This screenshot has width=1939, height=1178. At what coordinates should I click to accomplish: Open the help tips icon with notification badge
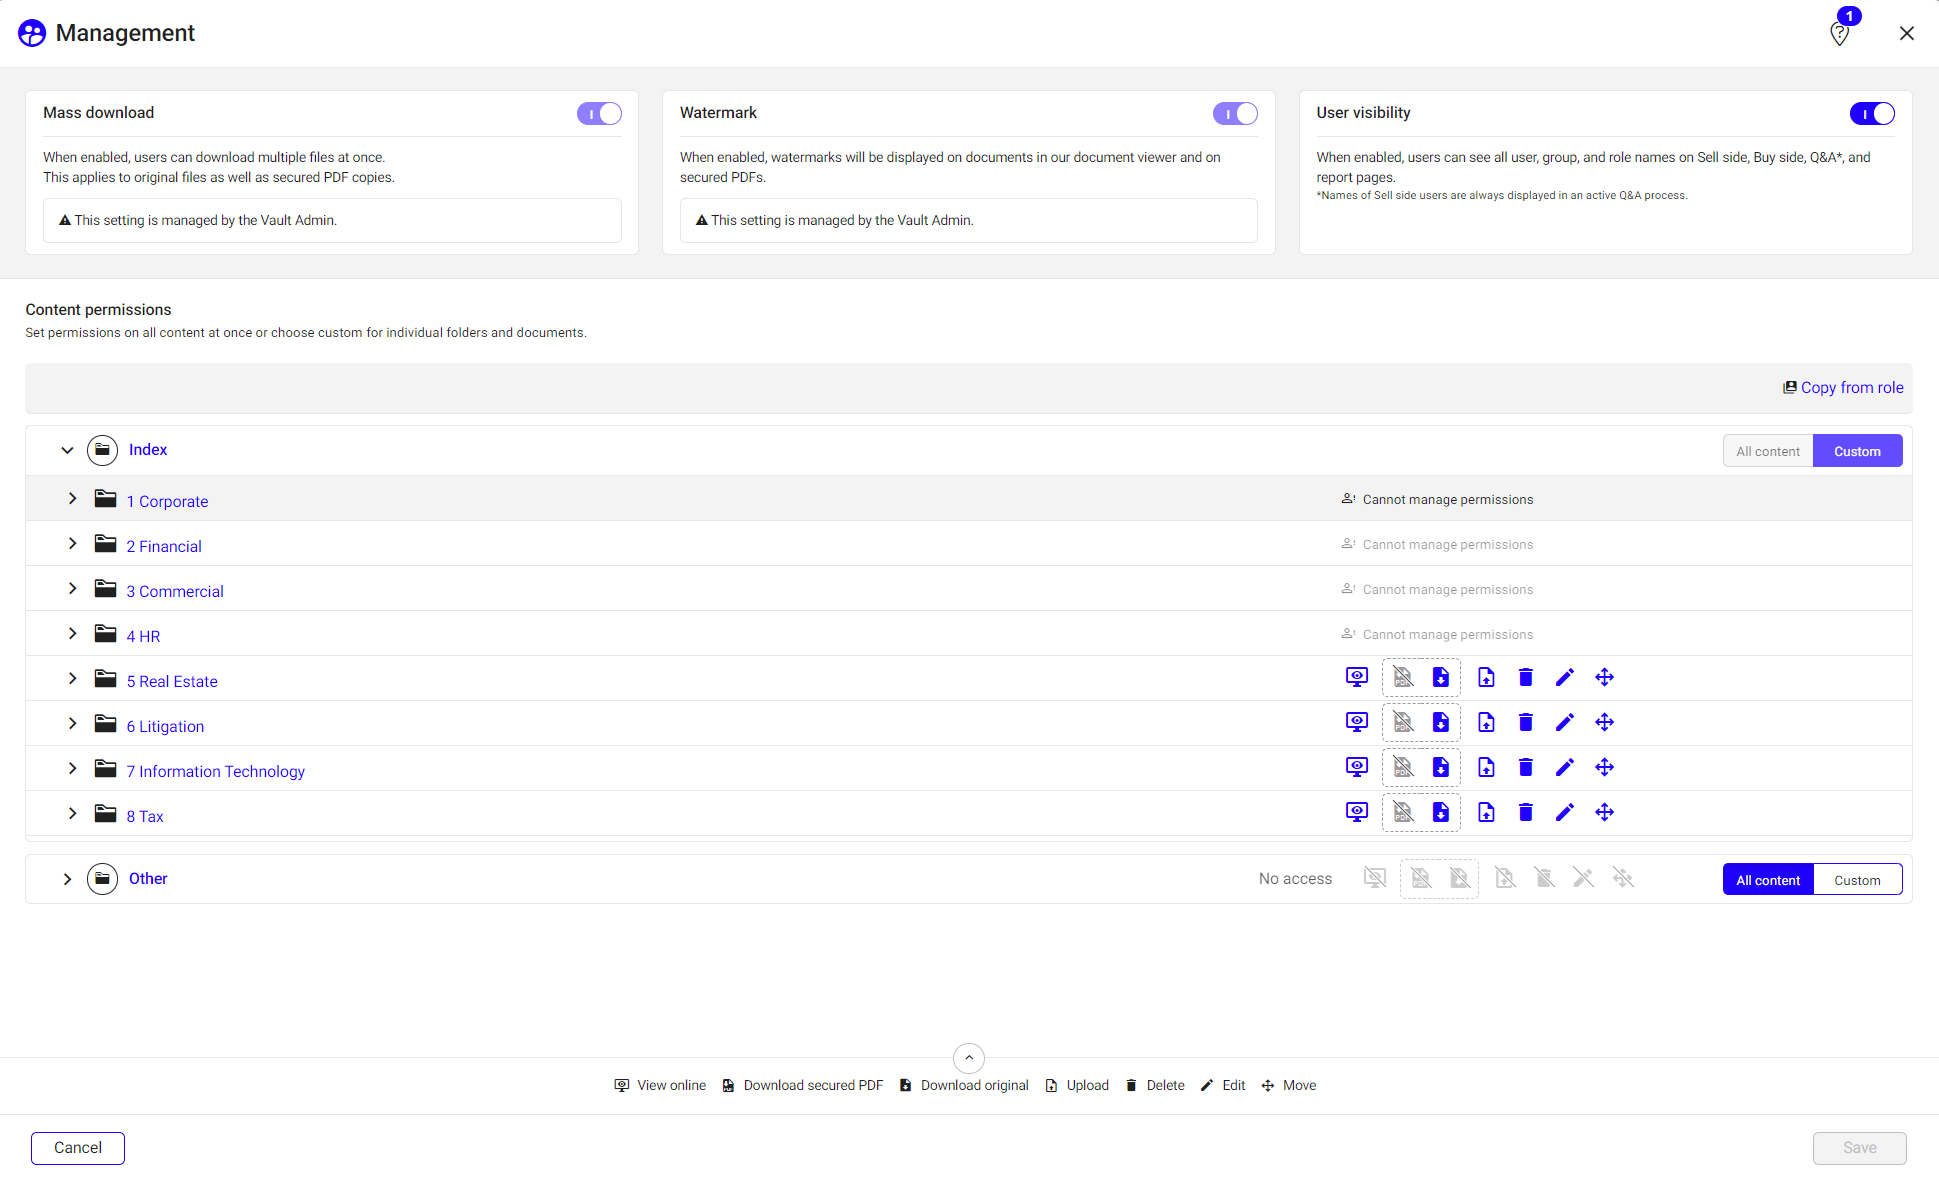point(1839,33)
